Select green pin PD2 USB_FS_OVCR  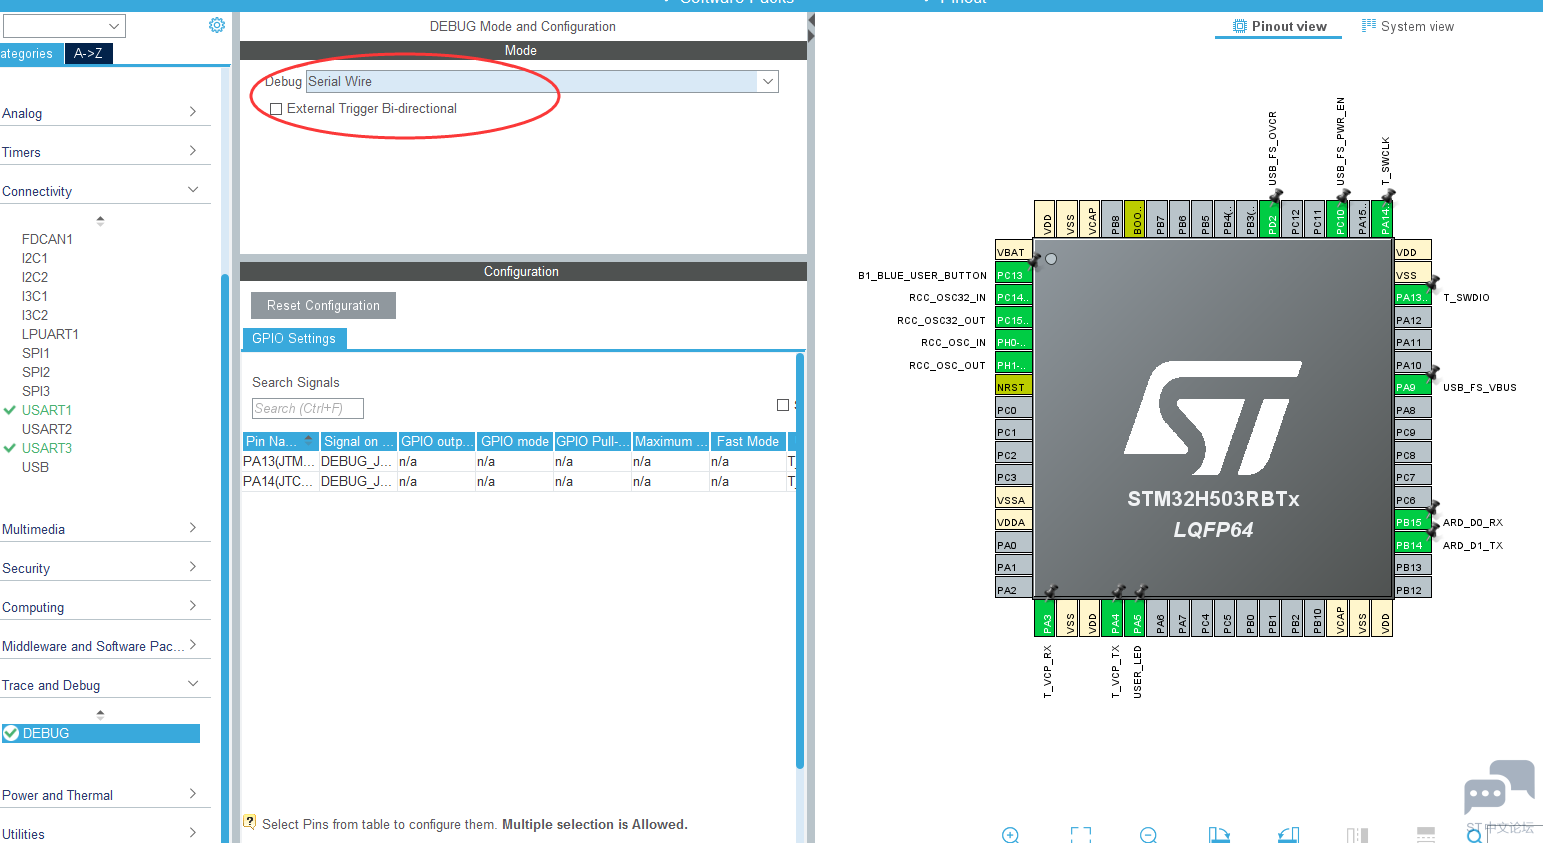(x=1270, y=218)
